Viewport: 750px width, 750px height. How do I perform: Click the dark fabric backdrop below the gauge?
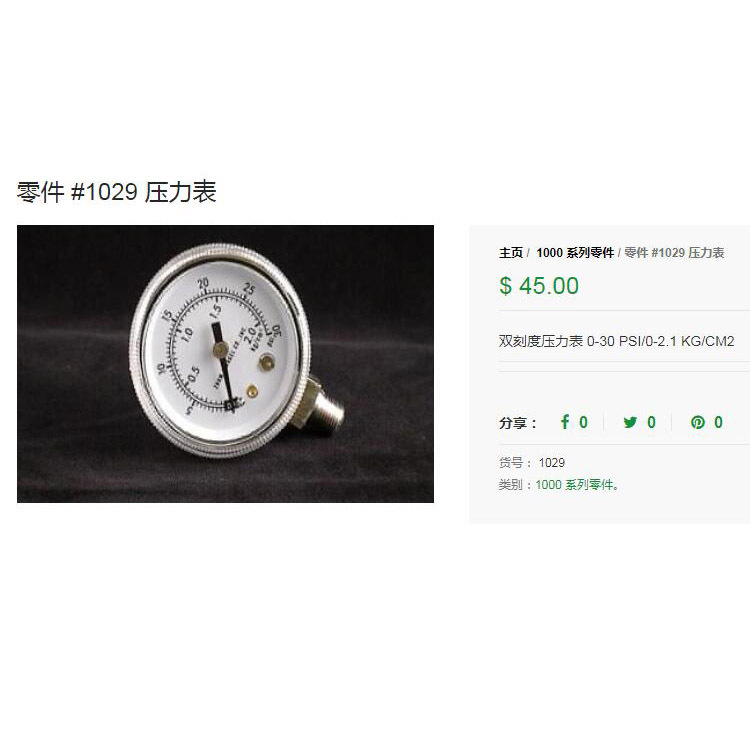coord(225,481)
